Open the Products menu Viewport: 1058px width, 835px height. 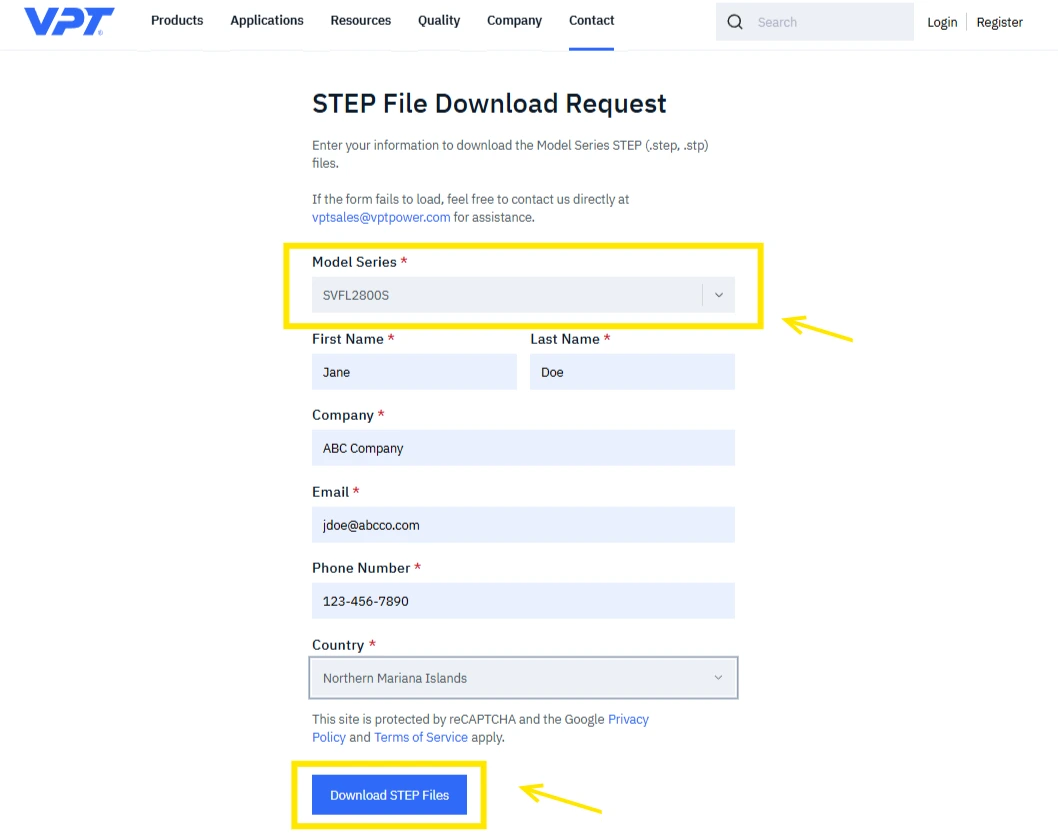pyautogui.click(x=177, y=20)
